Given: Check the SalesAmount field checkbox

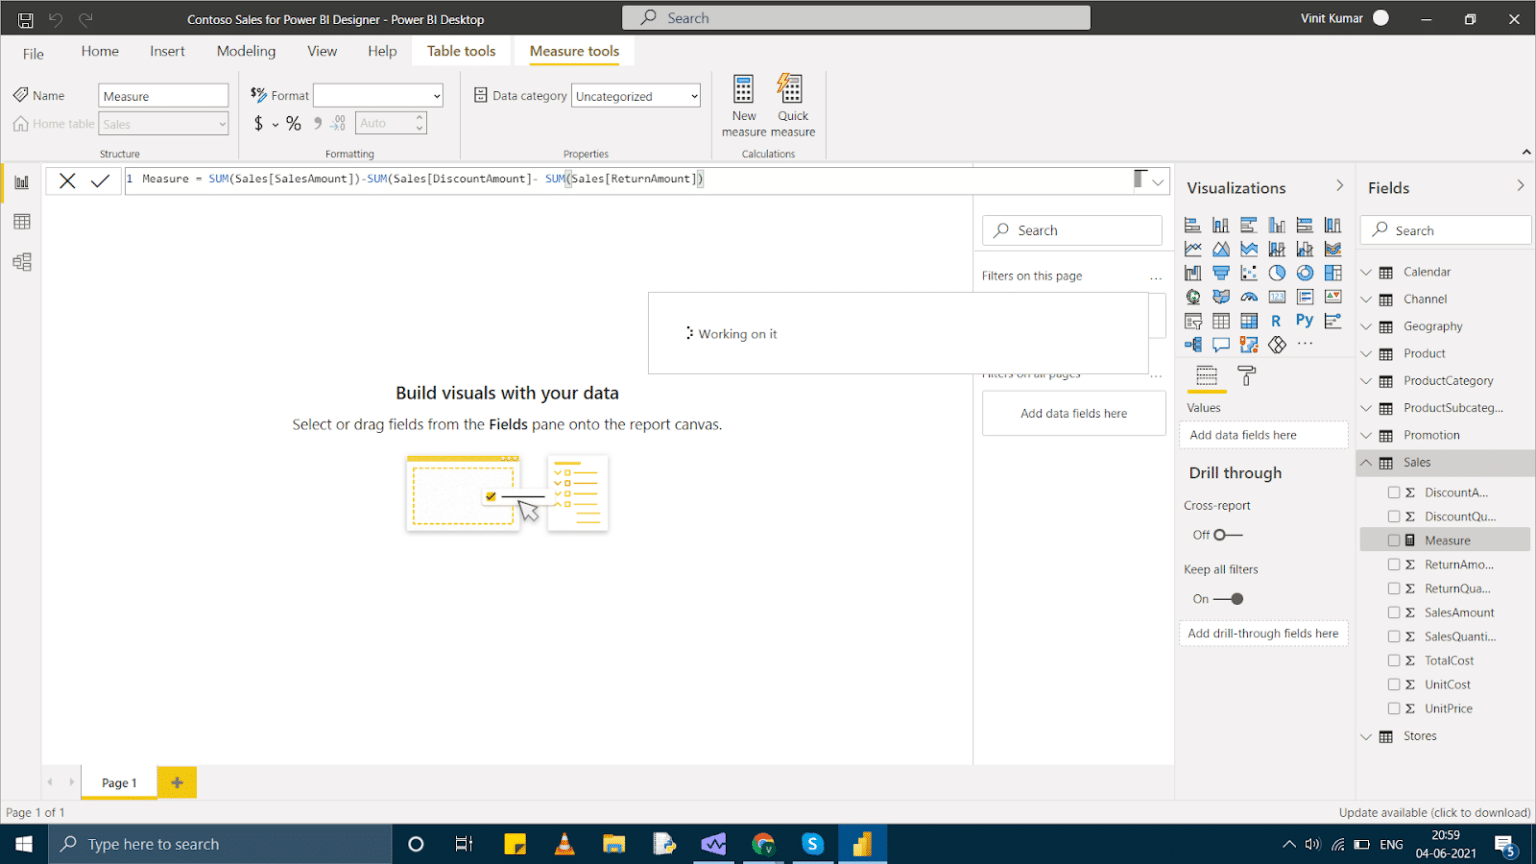Looking at the screenshot, I should (1396, 612).
